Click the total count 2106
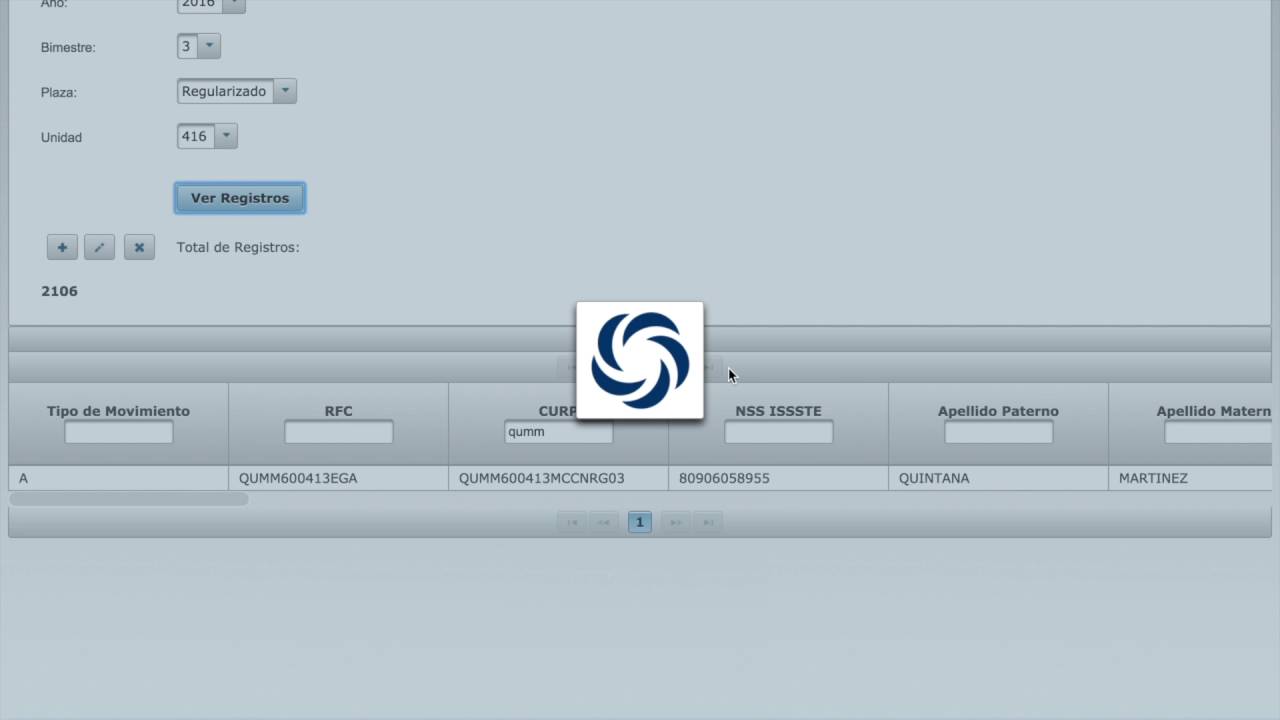The width and height of the screenshot is (1280, 720). (59, 291)
